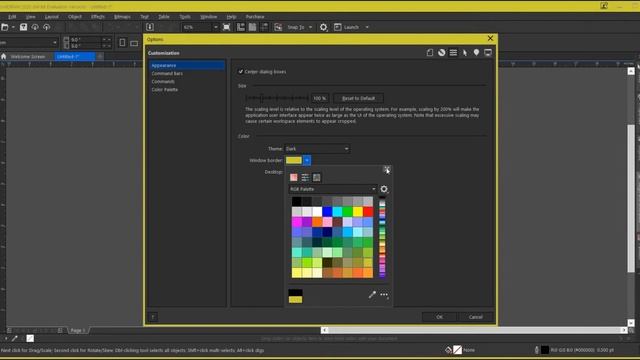Open the Bitmaps menu
Screen dimensions: 640x360
click(x=122, y=17)
